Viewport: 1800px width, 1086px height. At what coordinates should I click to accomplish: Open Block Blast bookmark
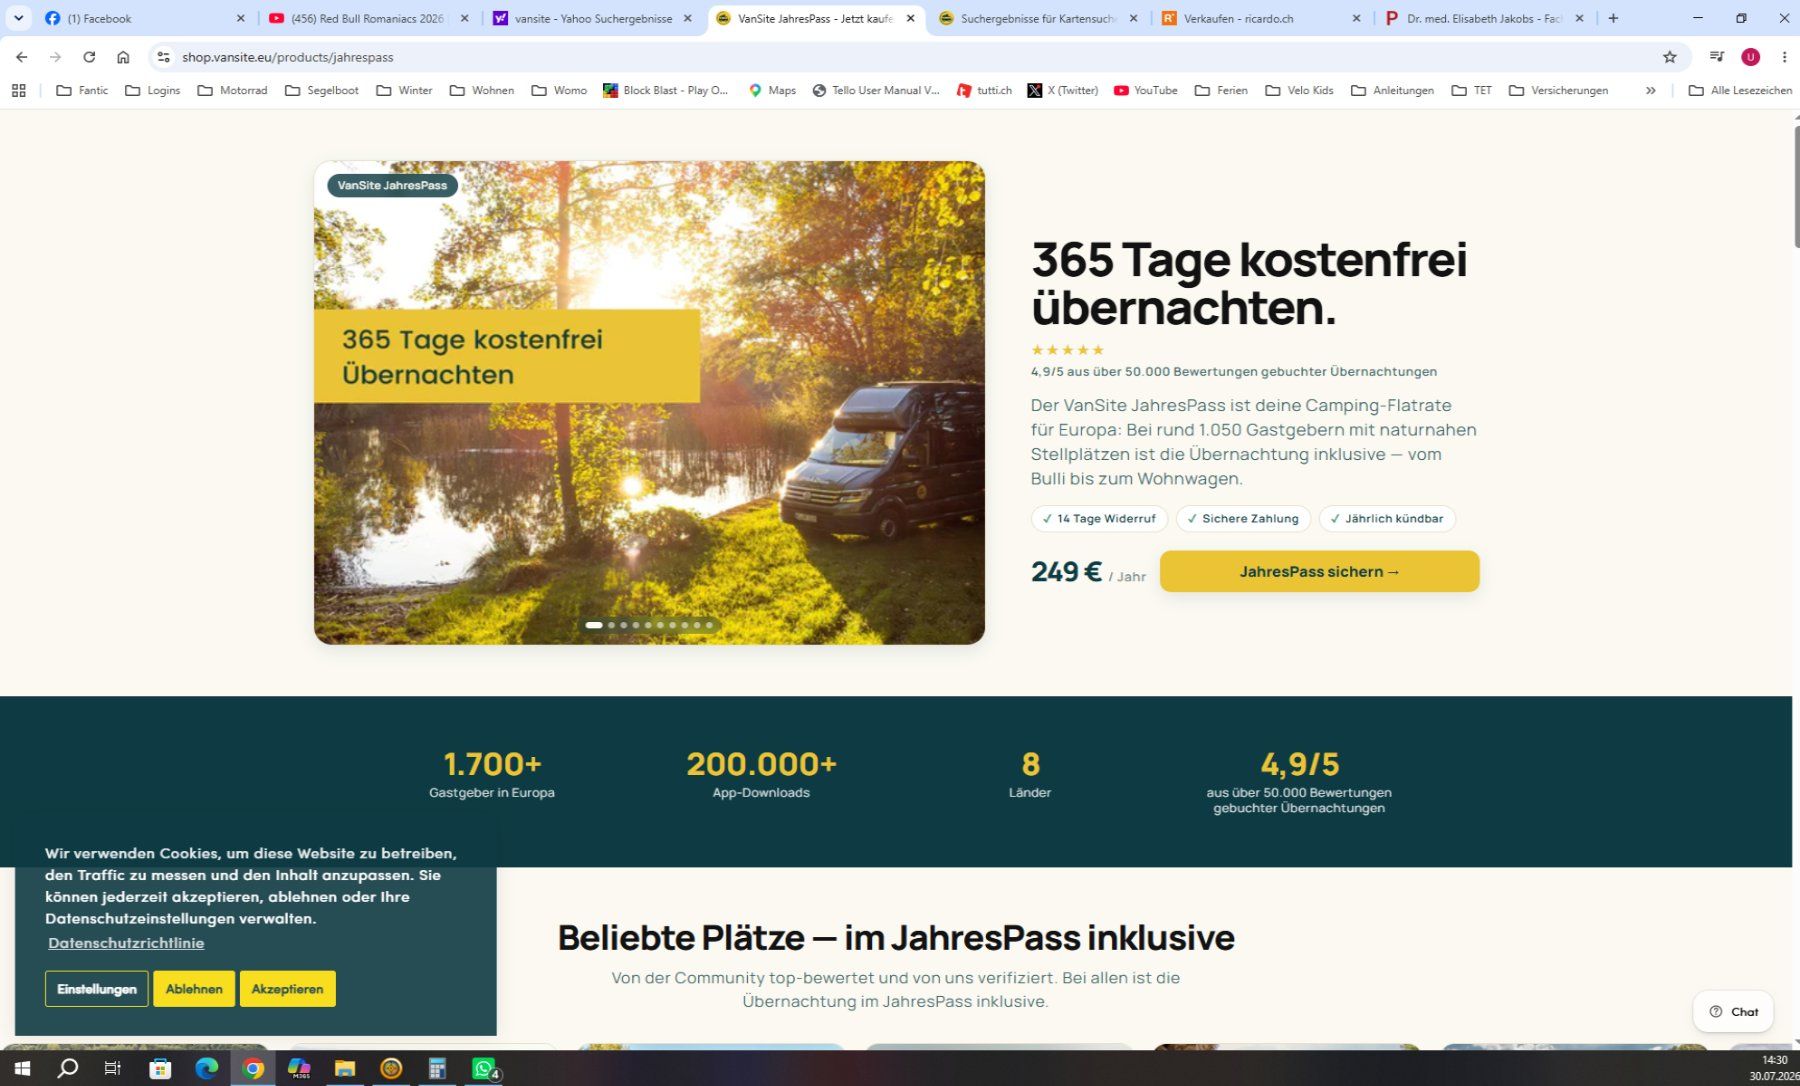(665, 90)
